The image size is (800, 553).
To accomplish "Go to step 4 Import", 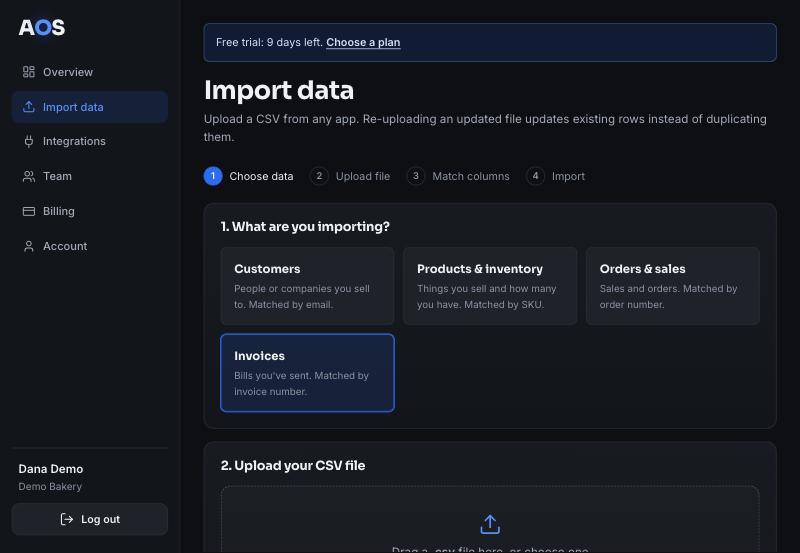I will (x=556, y=177).
